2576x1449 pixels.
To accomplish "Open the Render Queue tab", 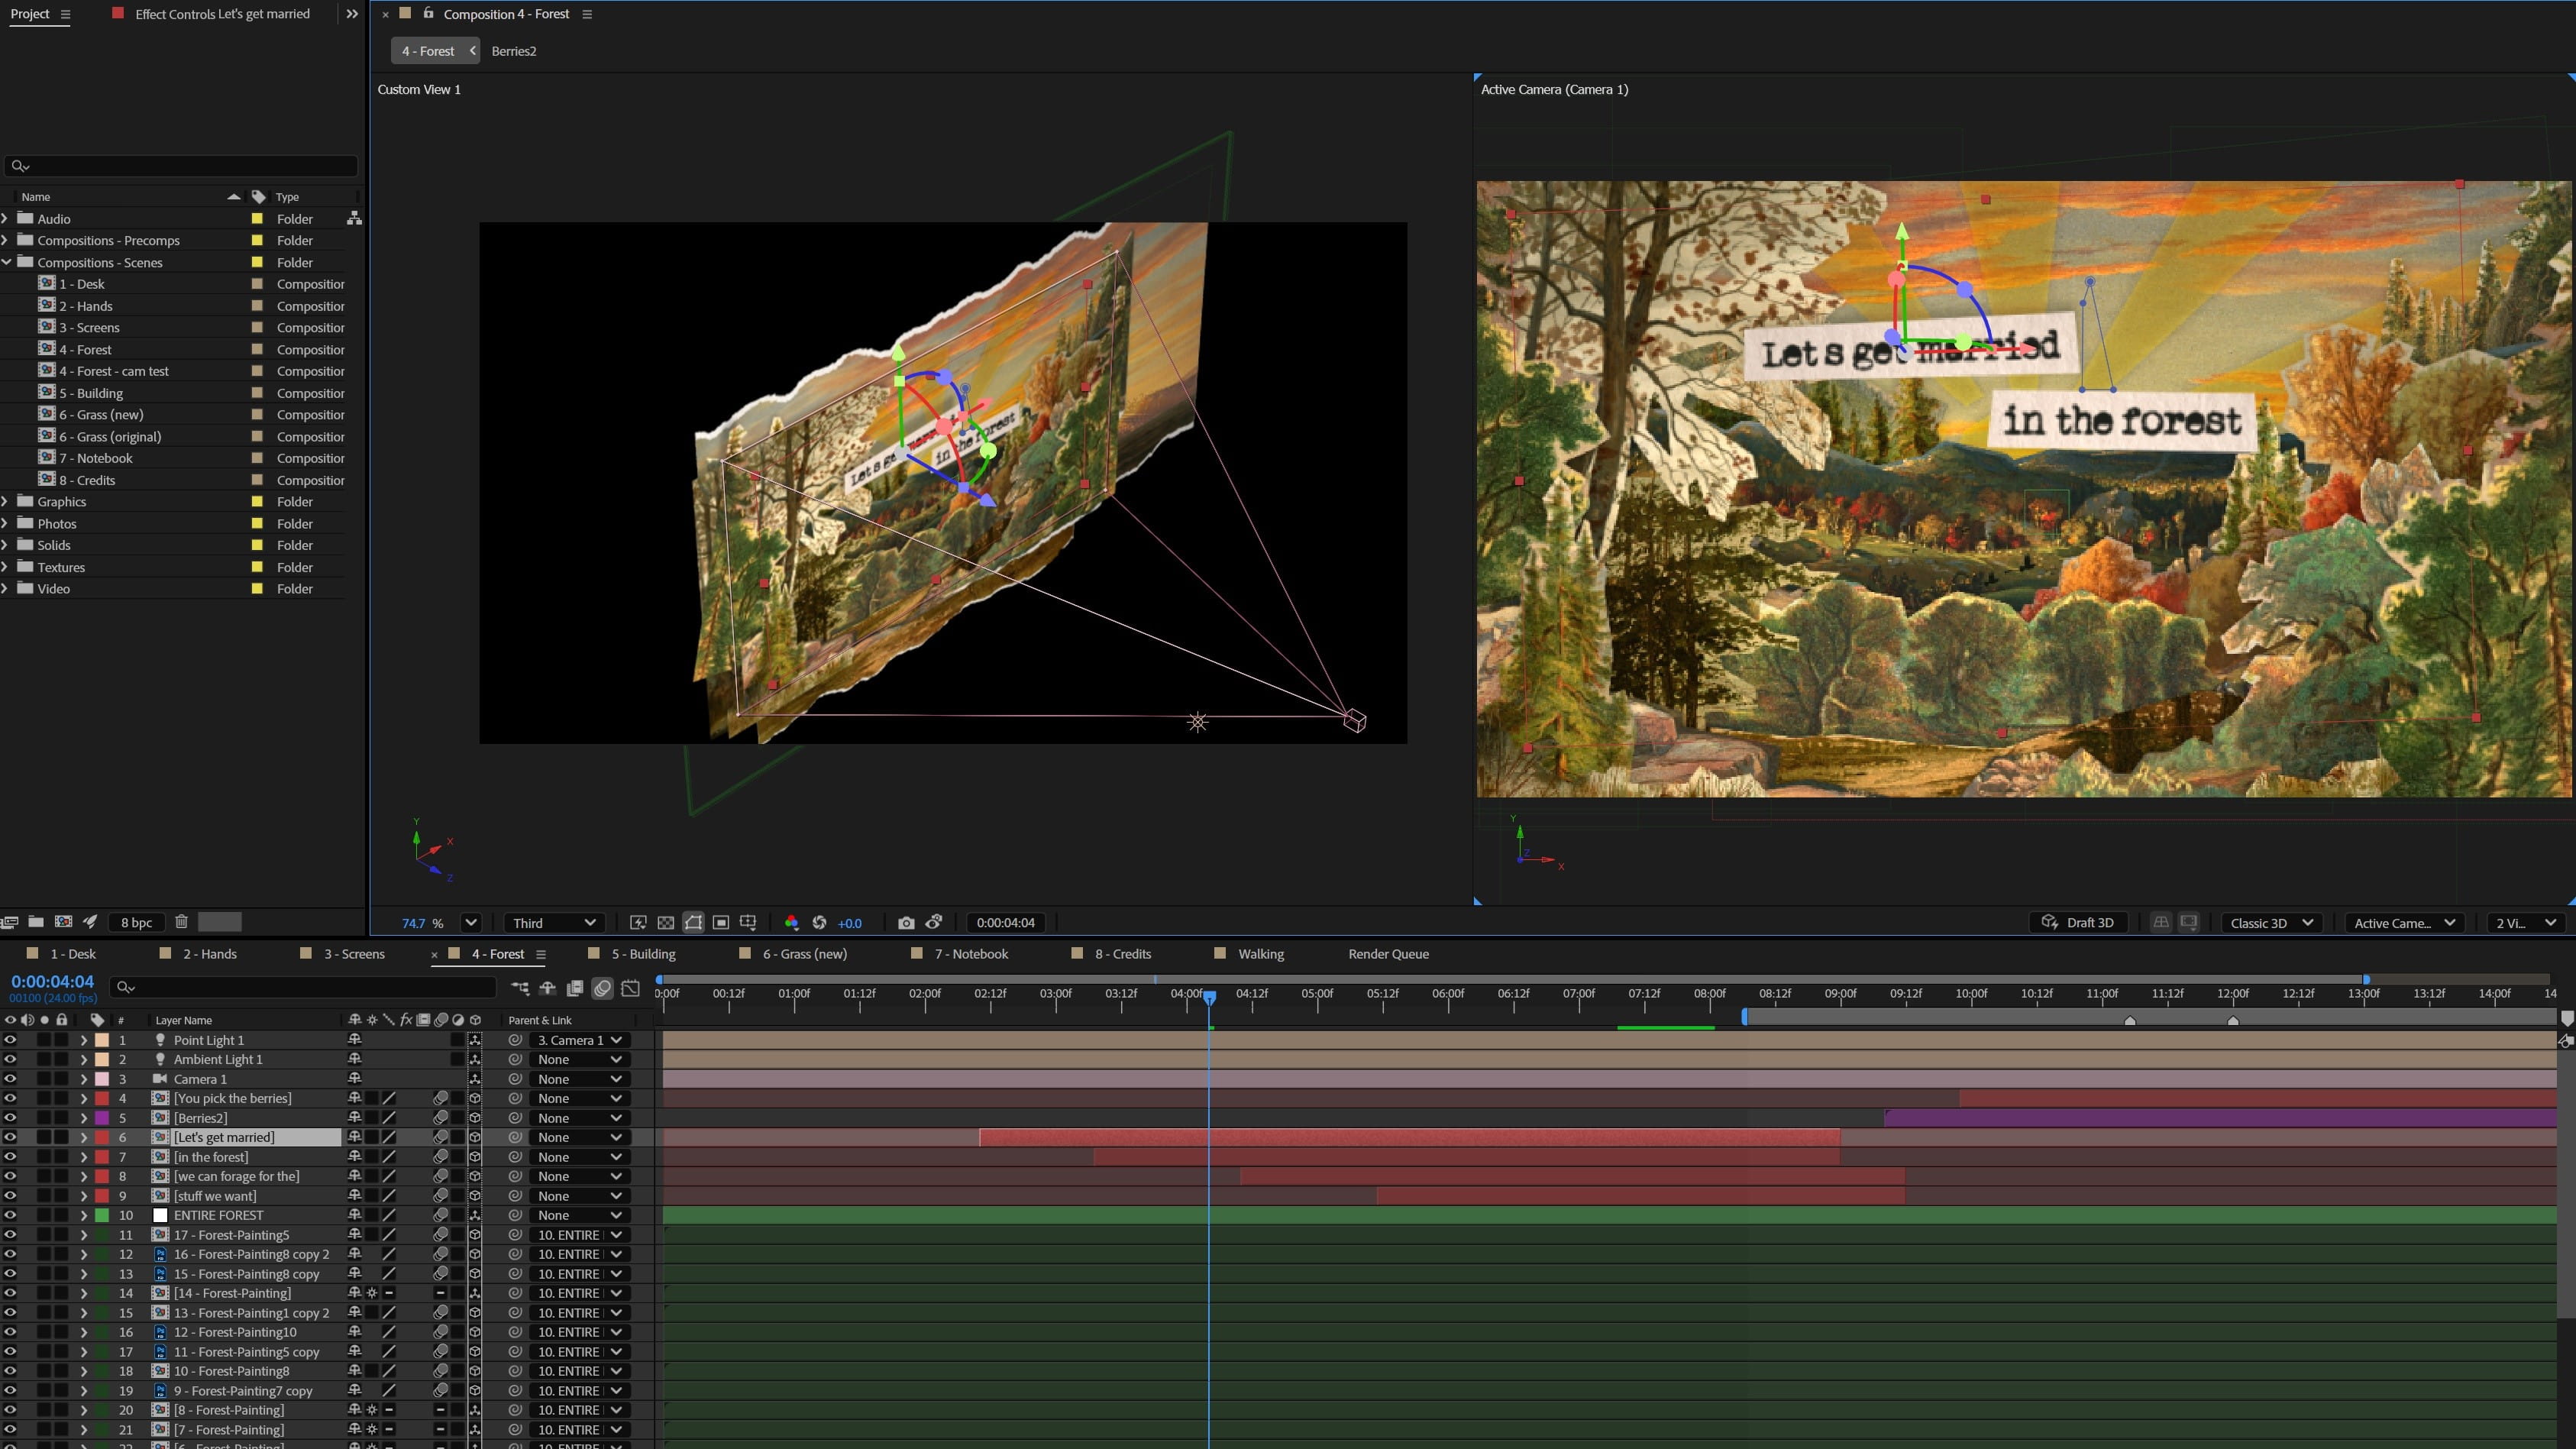I will click(x=1388, y=954).
